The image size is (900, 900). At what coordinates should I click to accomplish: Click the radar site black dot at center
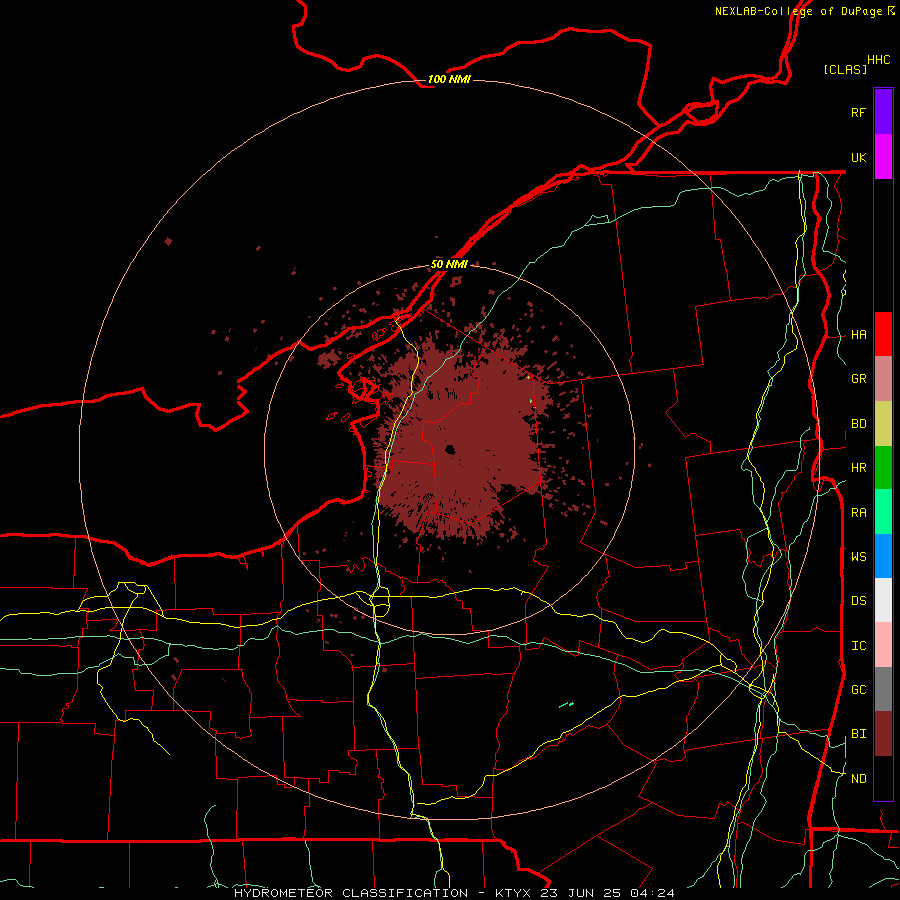tap(450, 449)
